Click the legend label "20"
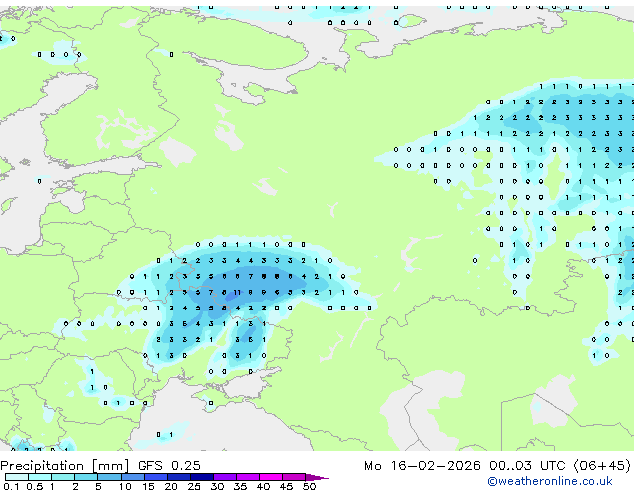Image resolution: width=634 pixels, height=490 pixels. (171, 486)
